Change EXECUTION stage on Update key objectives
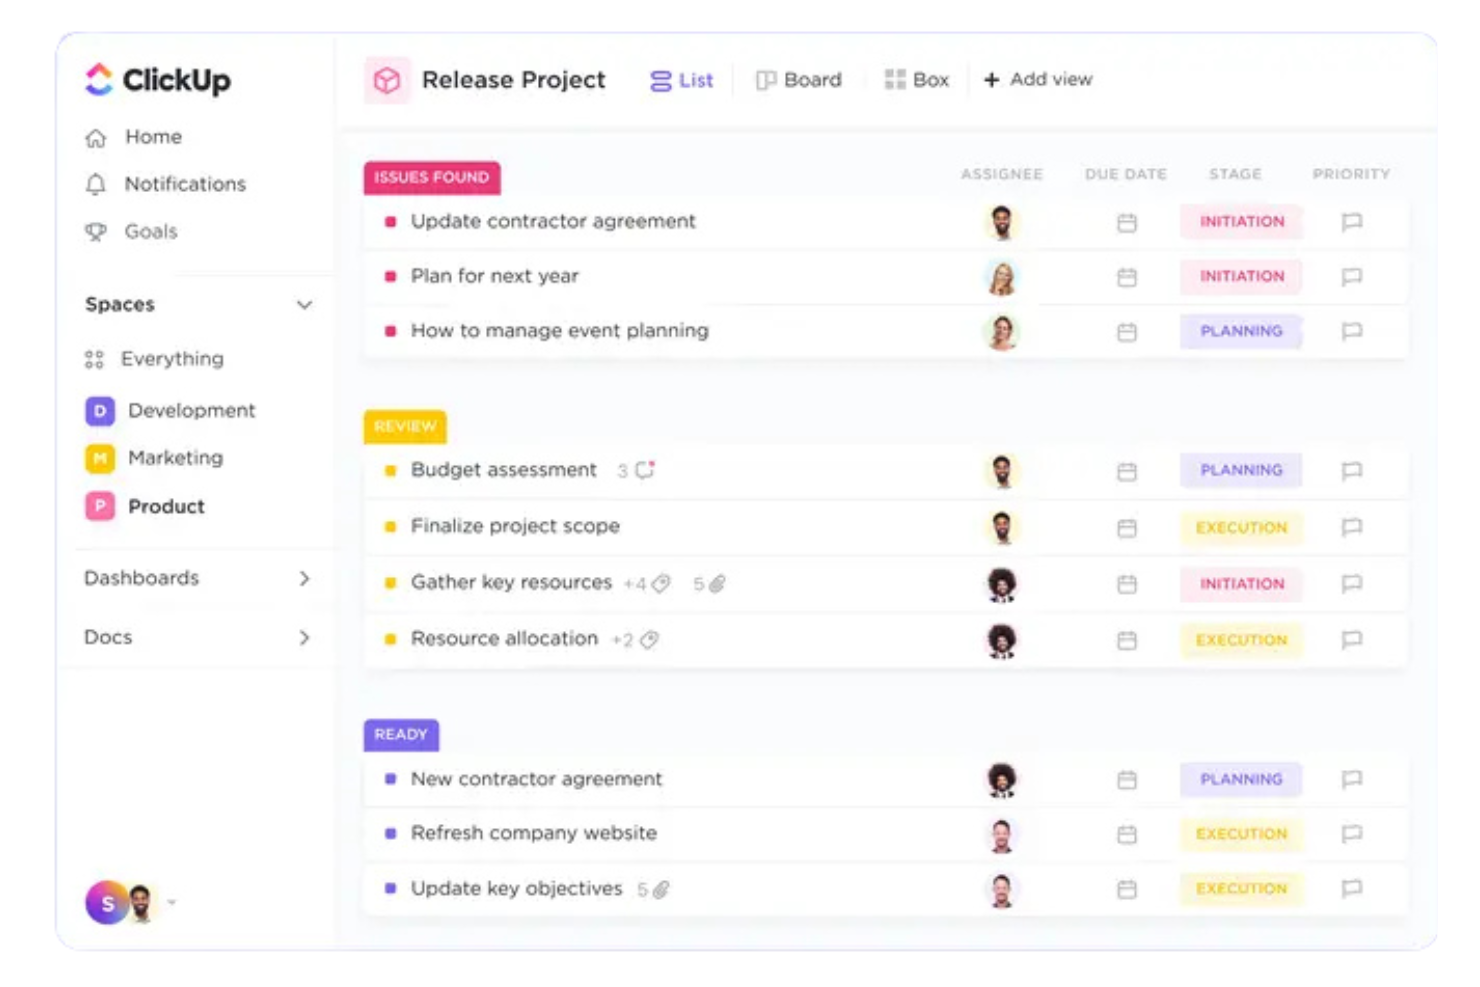This screenshot has height=987, width=1480. coord(1242,888)
